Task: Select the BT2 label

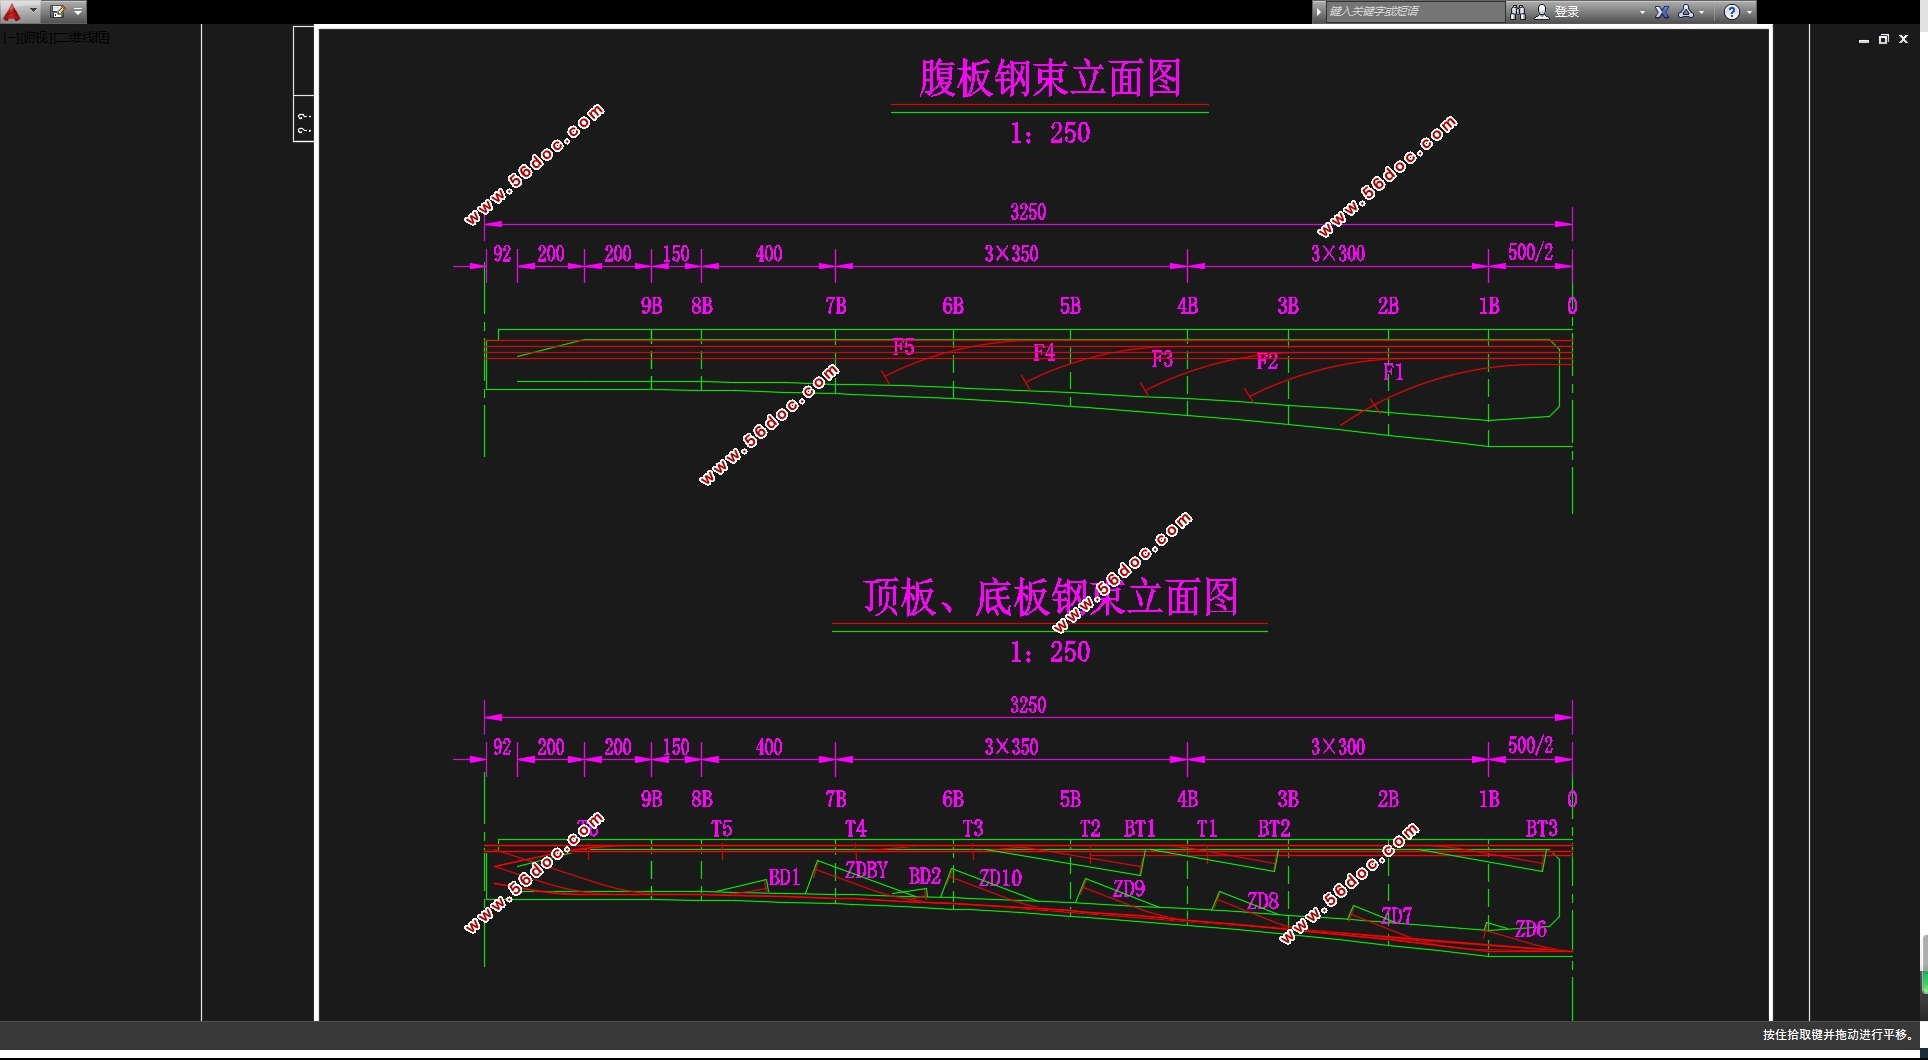Action: [1274, 828]
